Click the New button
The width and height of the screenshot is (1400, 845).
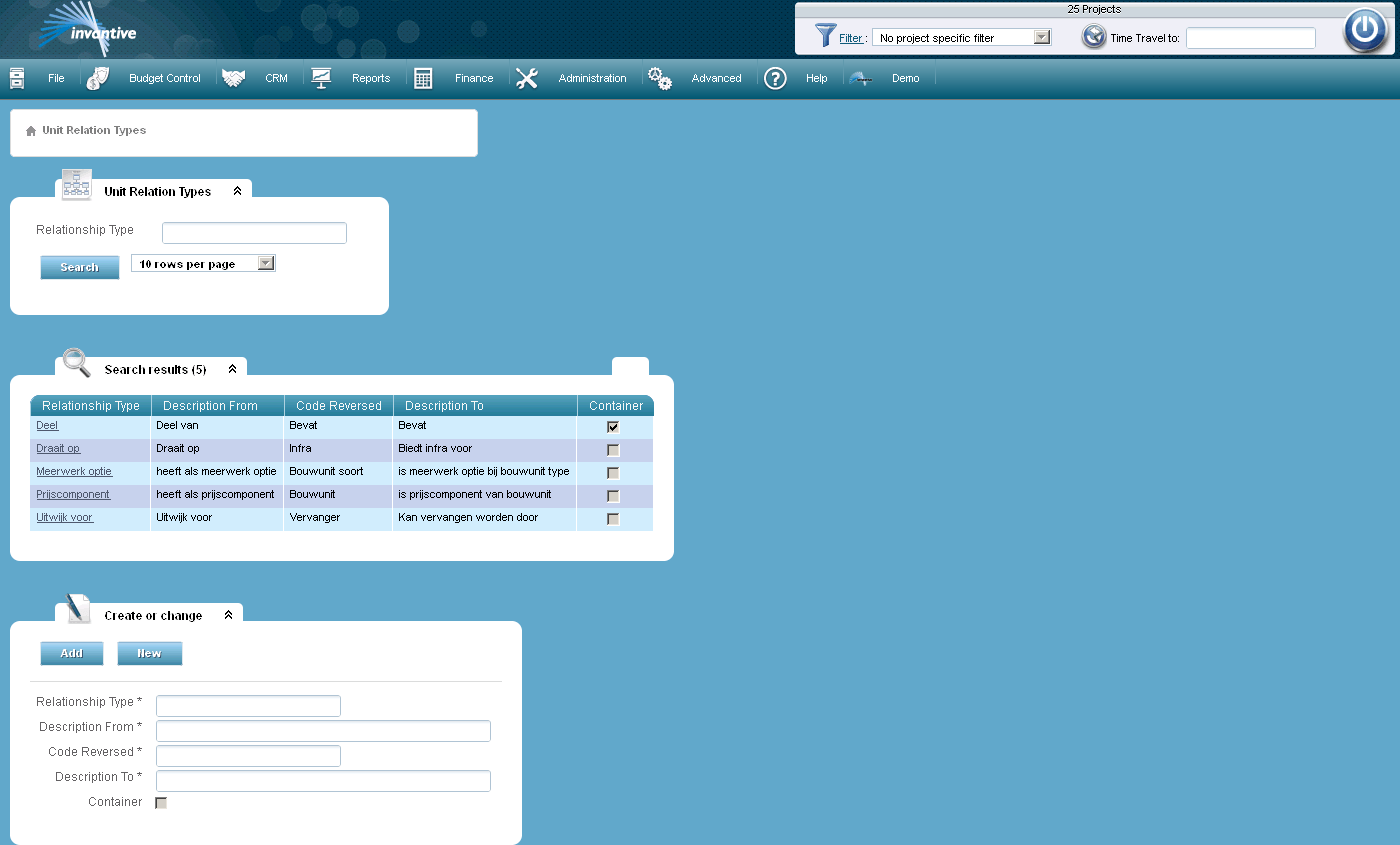(x=149, y=653)
